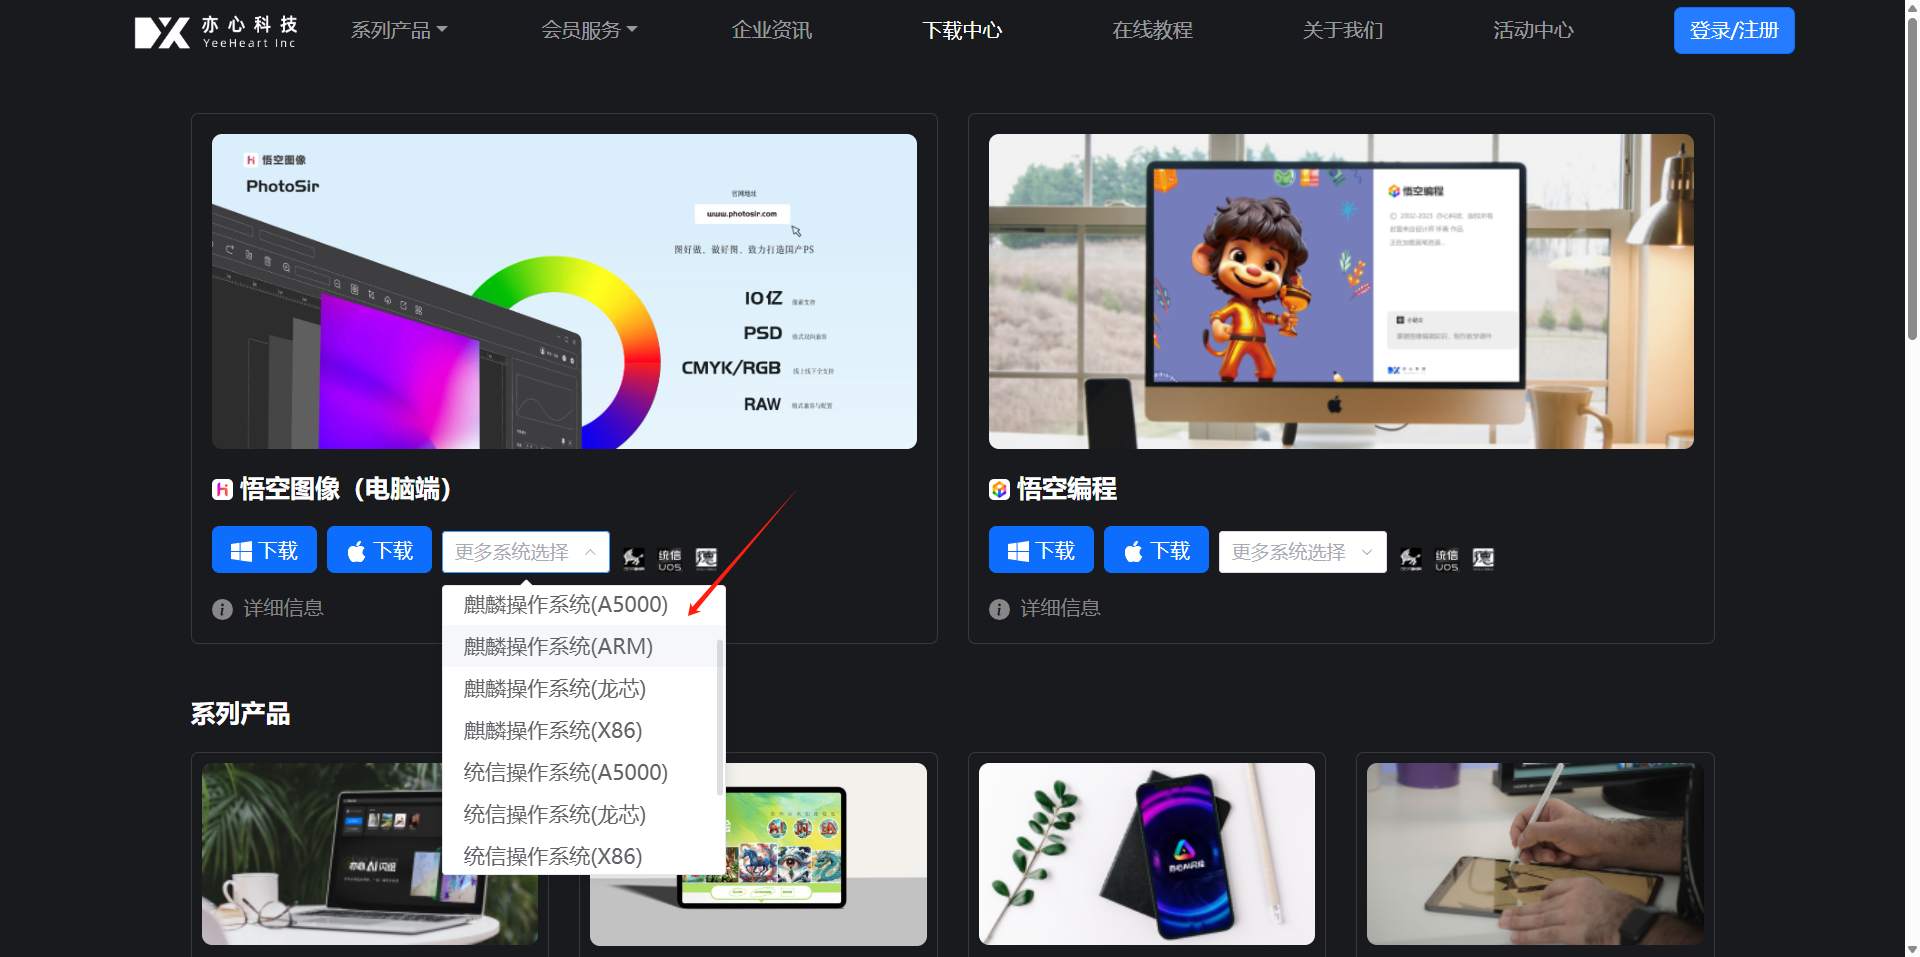Open the drawing tablet product card
This screenshot has width=1920, height=957.
[x=1535, y=854]
